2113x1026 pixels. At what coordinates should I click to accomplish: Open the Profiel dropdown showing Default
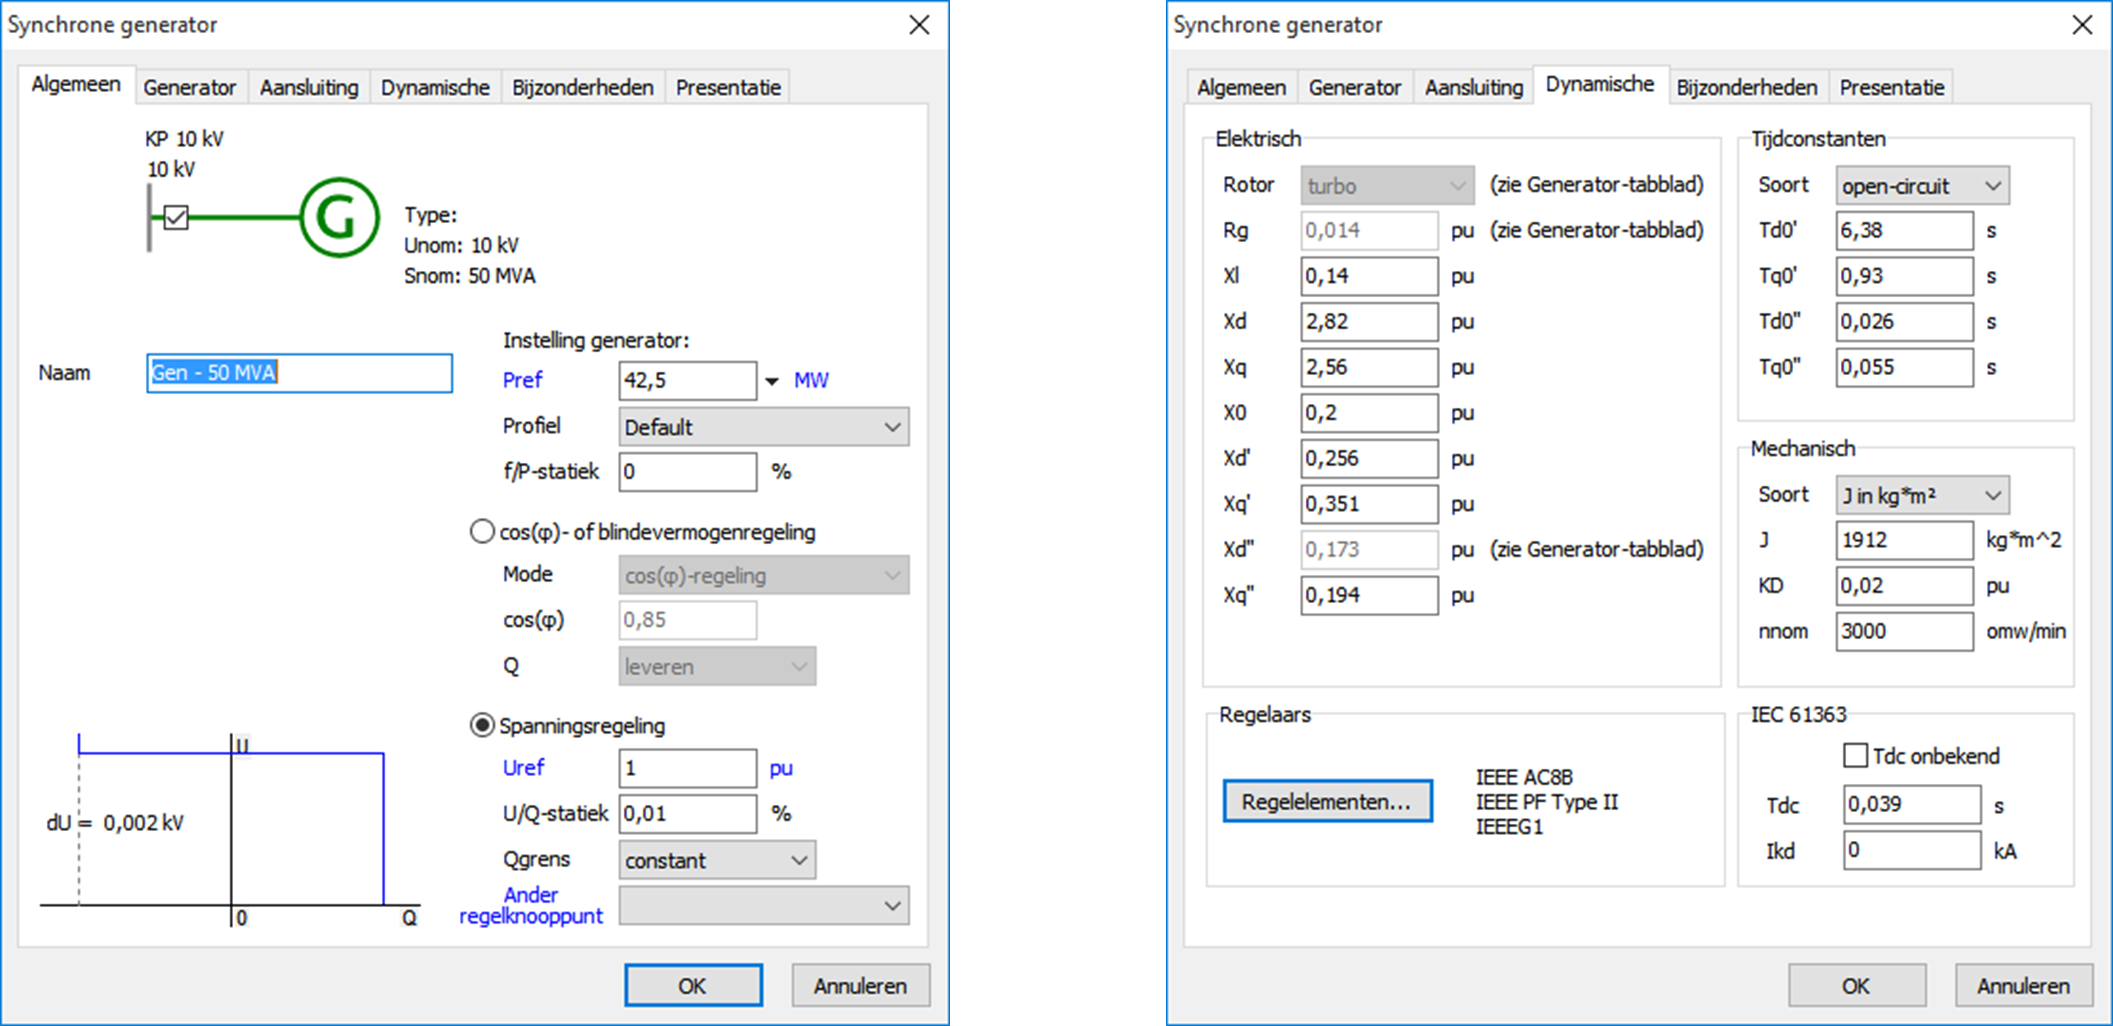(x=763, y=427)
